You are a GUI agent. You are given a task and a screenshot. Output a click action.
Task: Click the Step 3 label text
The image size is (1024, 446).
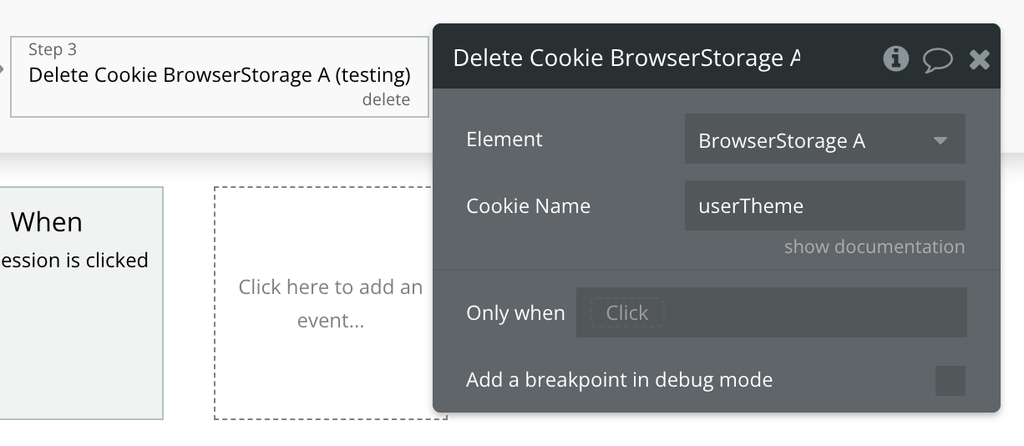(52, 50)
